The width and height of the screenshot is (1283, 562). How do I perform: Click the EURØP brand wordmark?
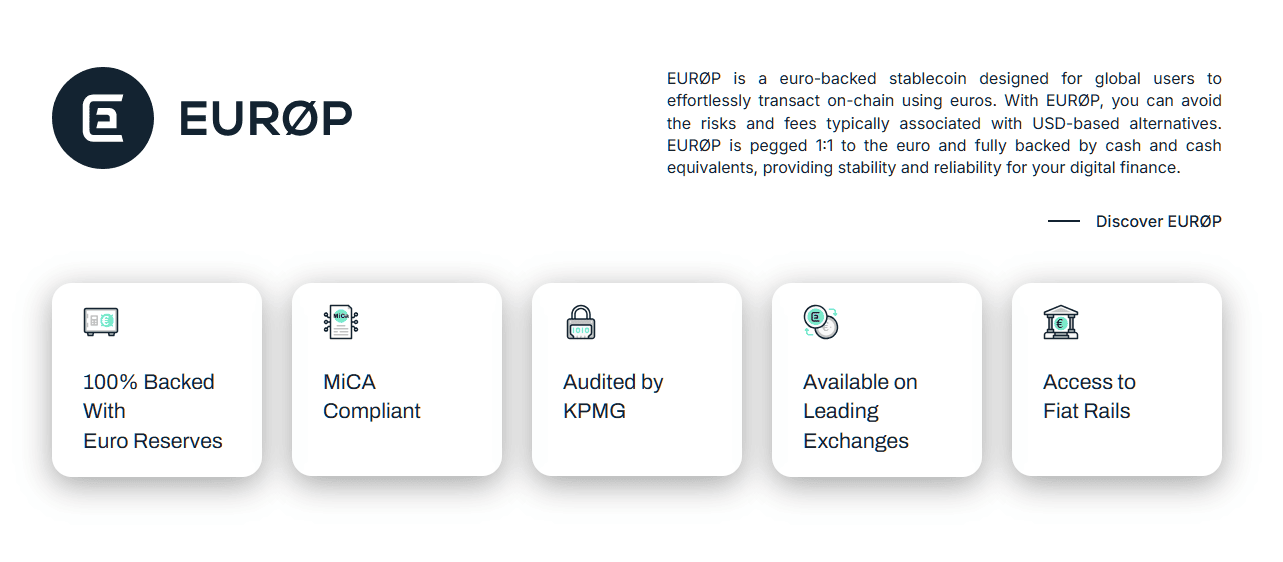pos(266,119)
